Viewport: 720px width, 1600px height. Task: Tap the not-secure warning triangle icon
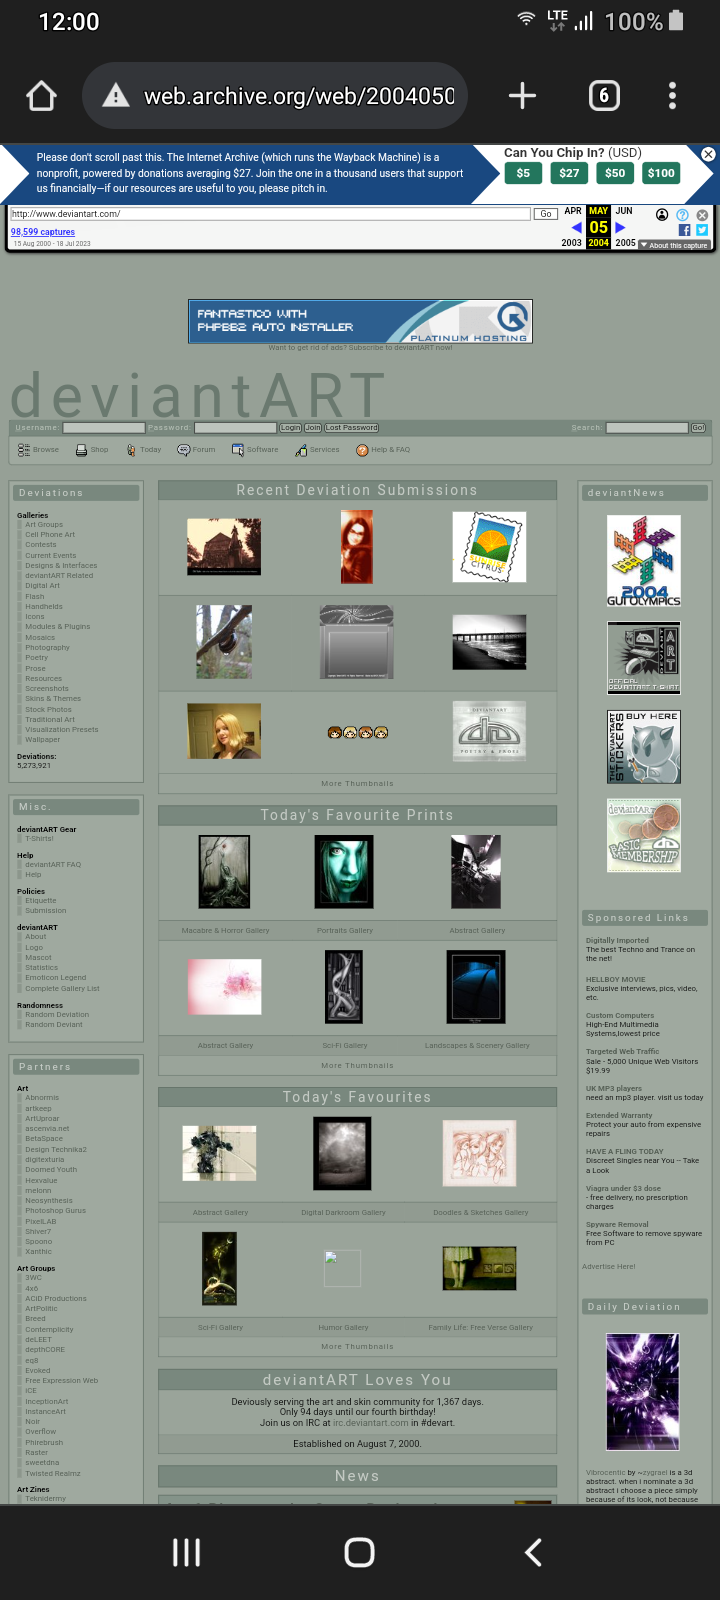coord(116,96)
